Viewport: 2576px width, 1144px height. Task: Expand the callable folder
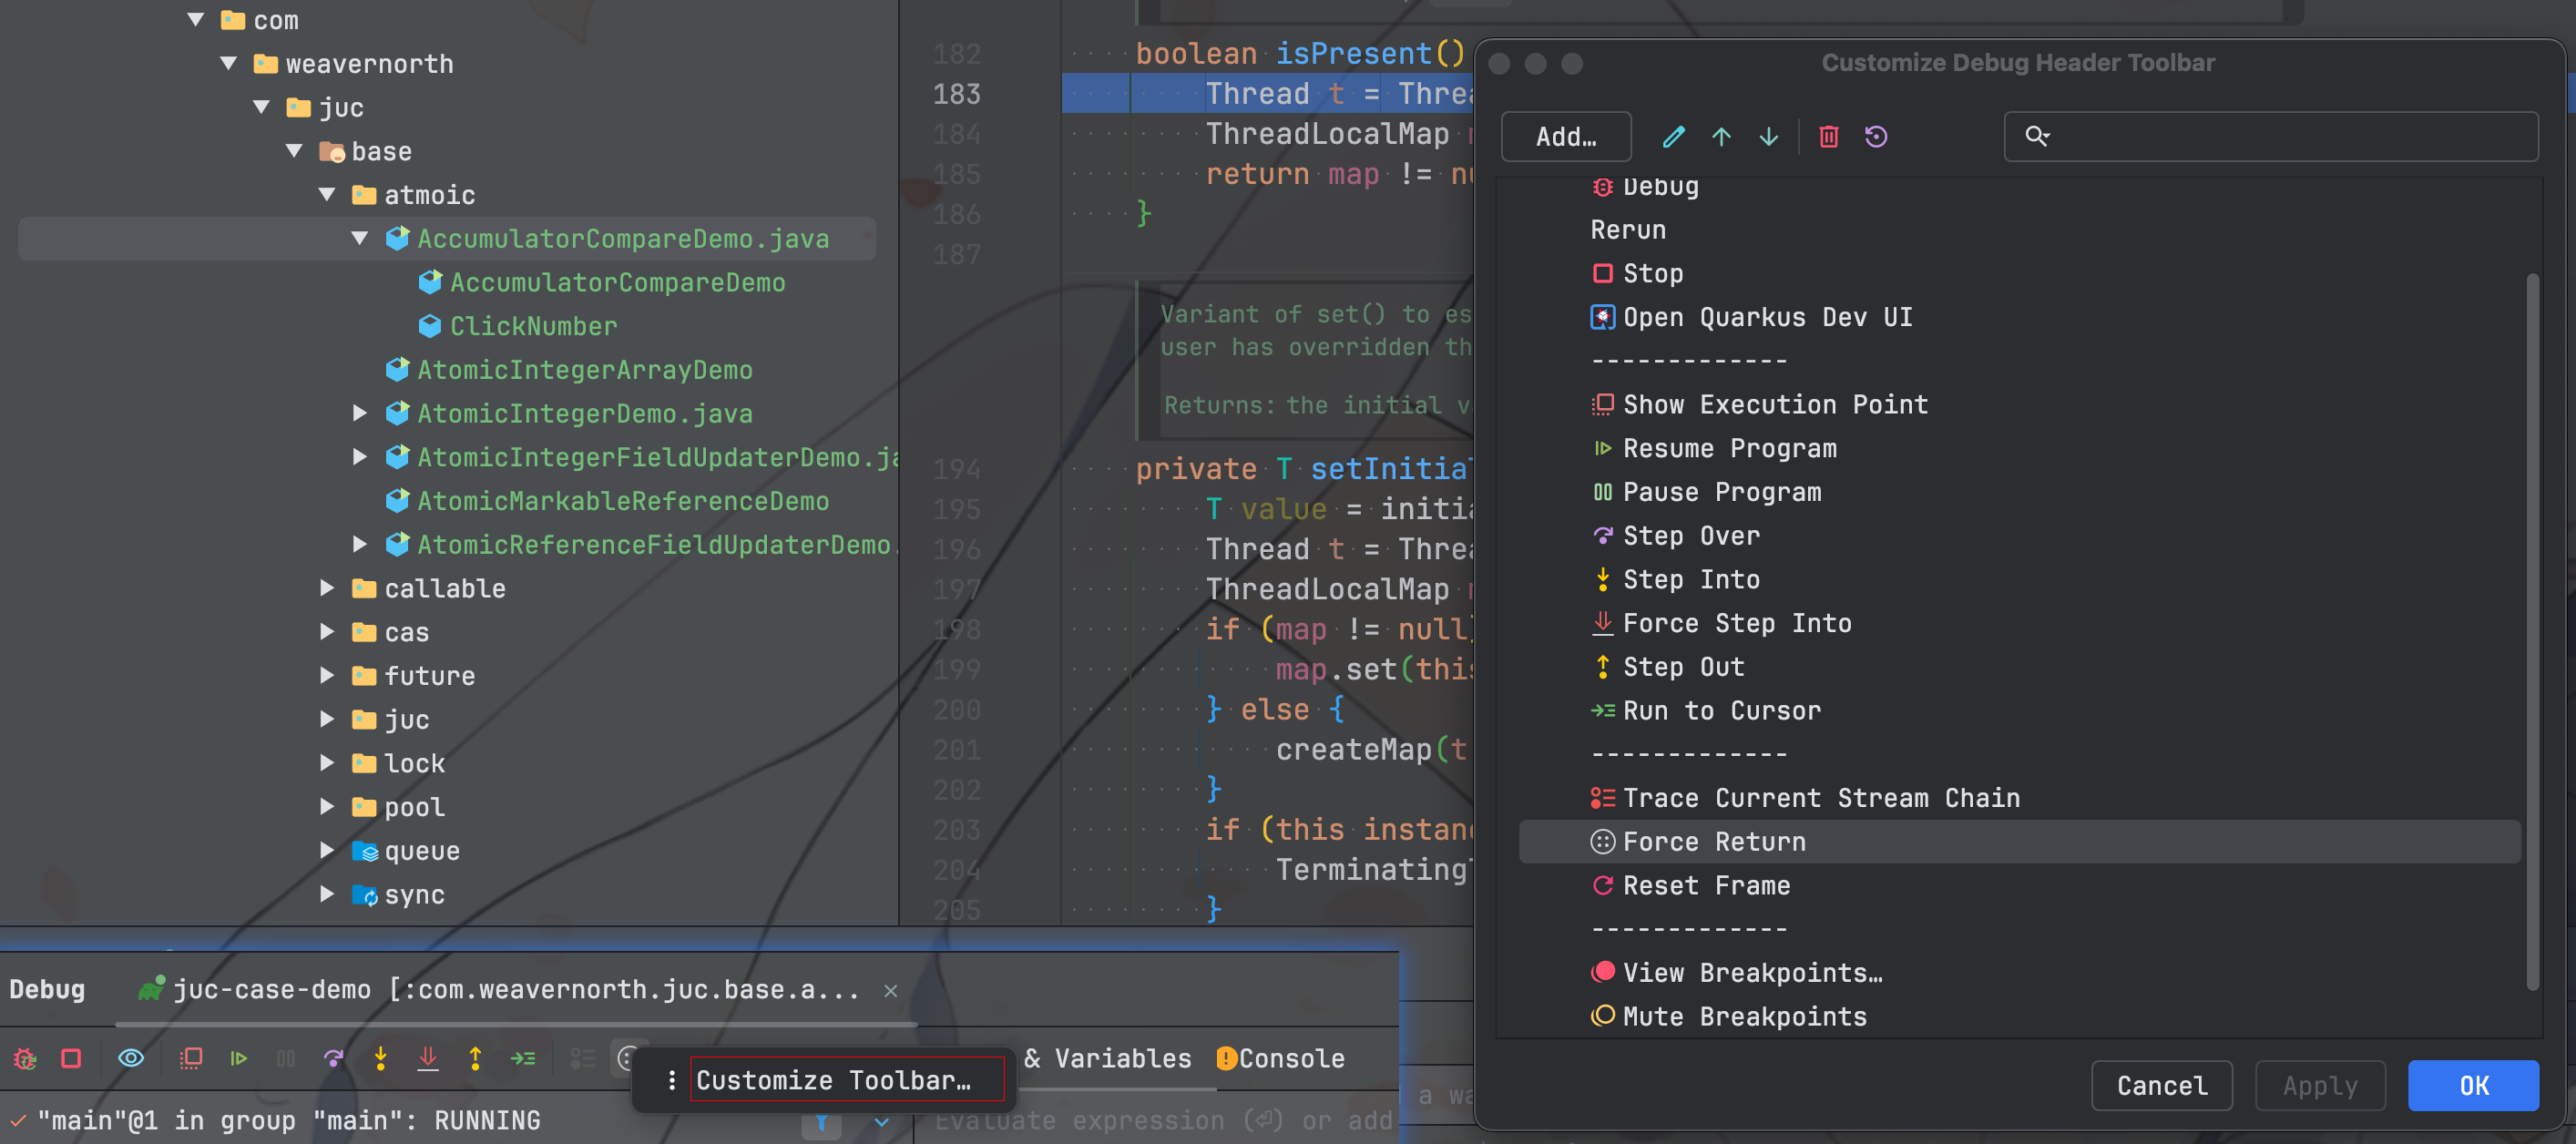(x=327, y=588)
